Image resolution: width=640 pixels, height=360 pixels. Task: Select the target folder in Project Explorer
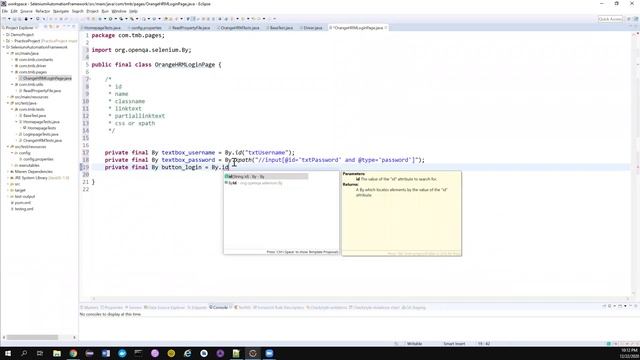point(20,190)
